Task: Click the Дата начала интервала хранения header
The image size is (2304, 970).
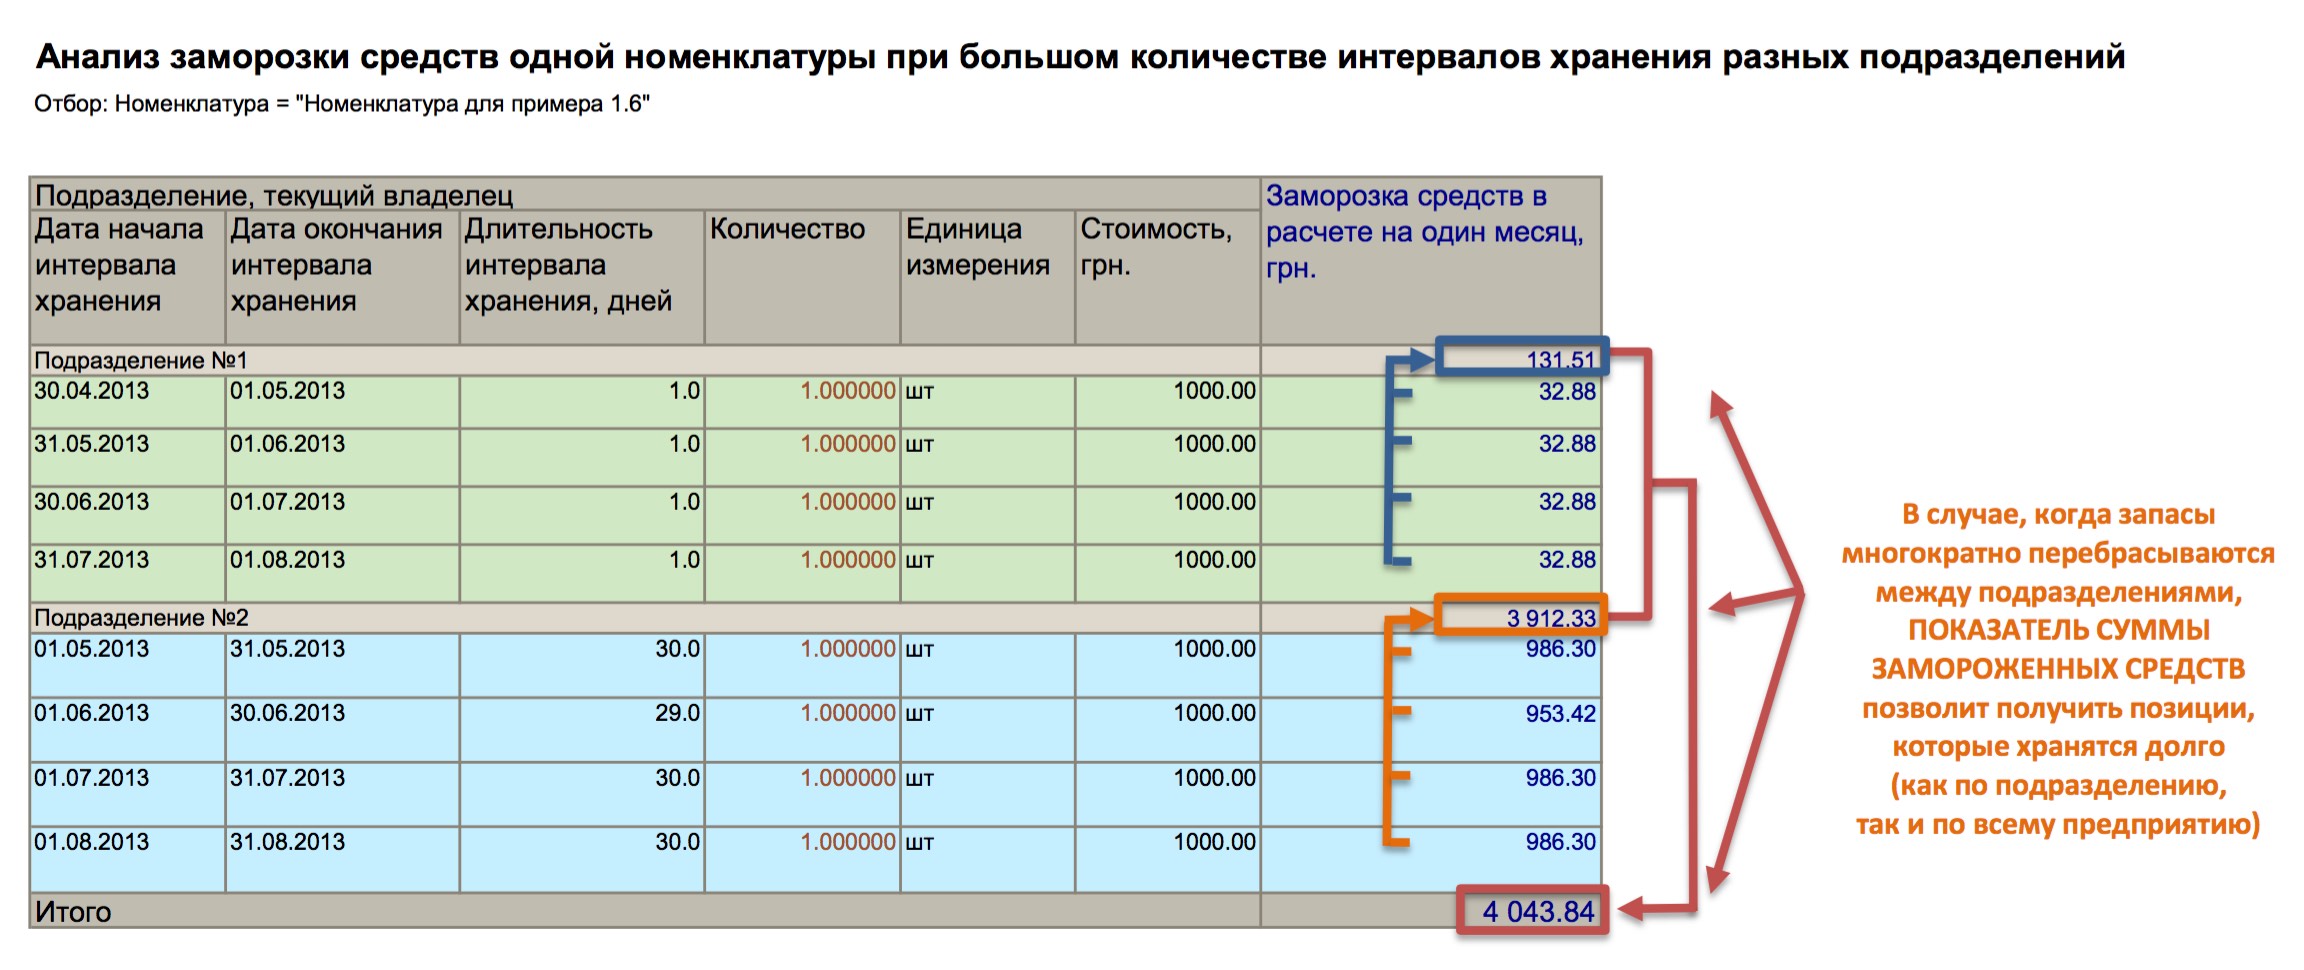Action: pyautogui.click(x=118, y=265)
